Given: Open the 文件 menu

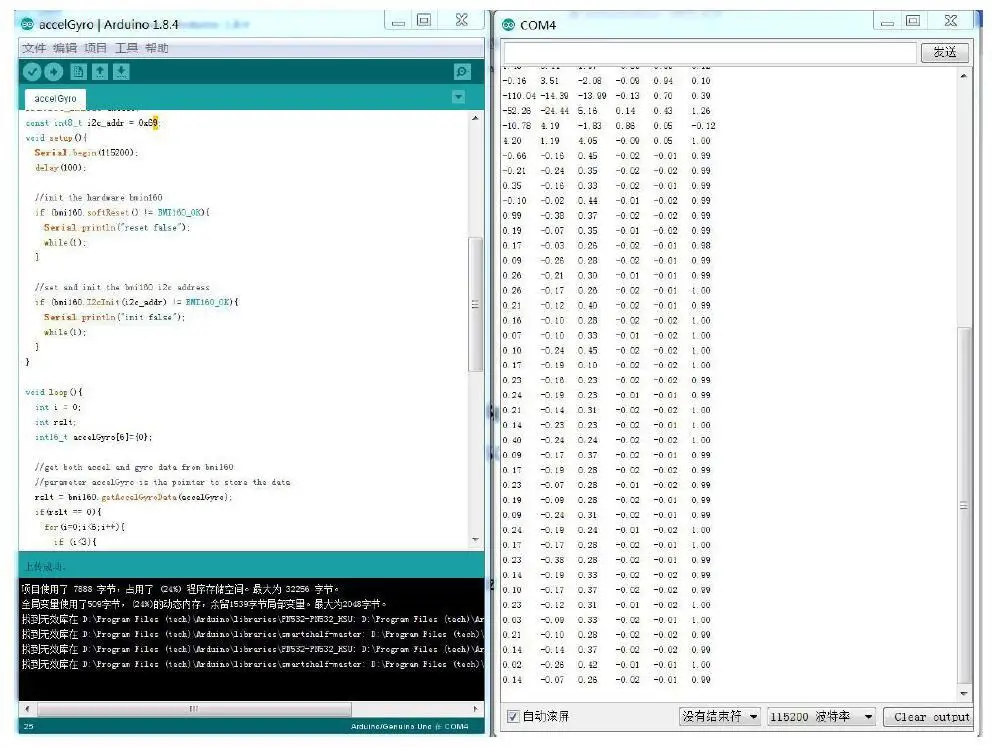Looking at the screenshot, I should pyautogui.click(x=34, y=48).
